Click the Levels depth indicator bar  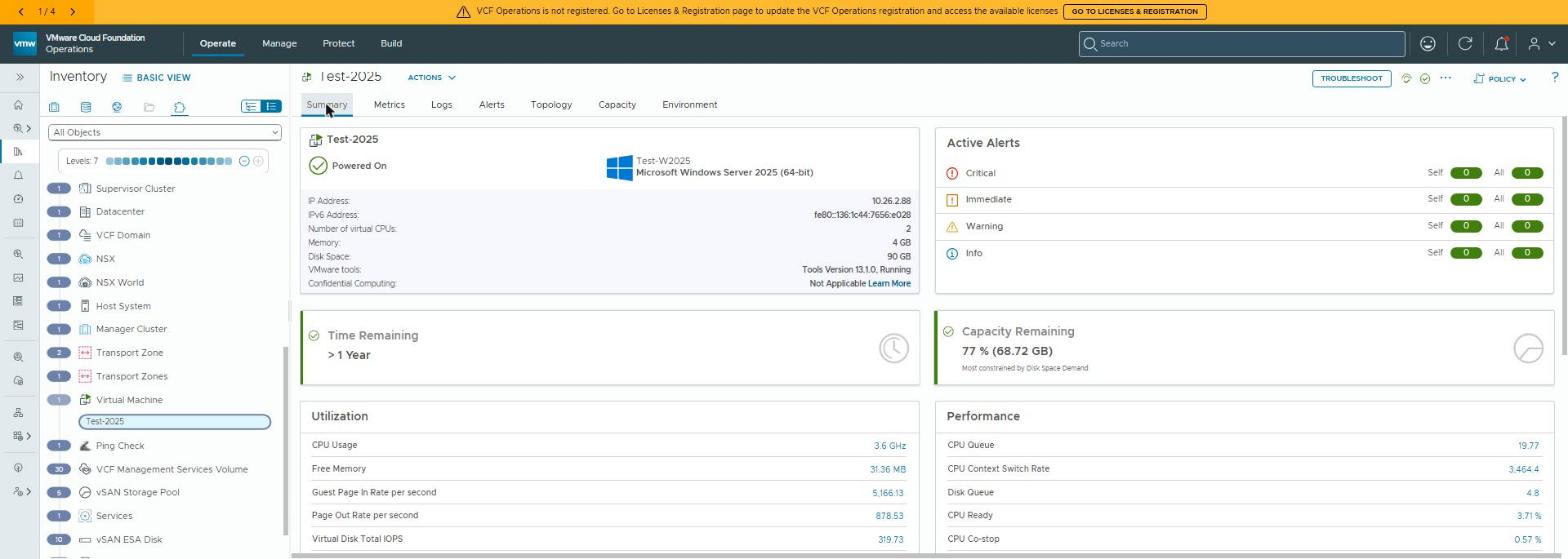(x=169, y=161)
